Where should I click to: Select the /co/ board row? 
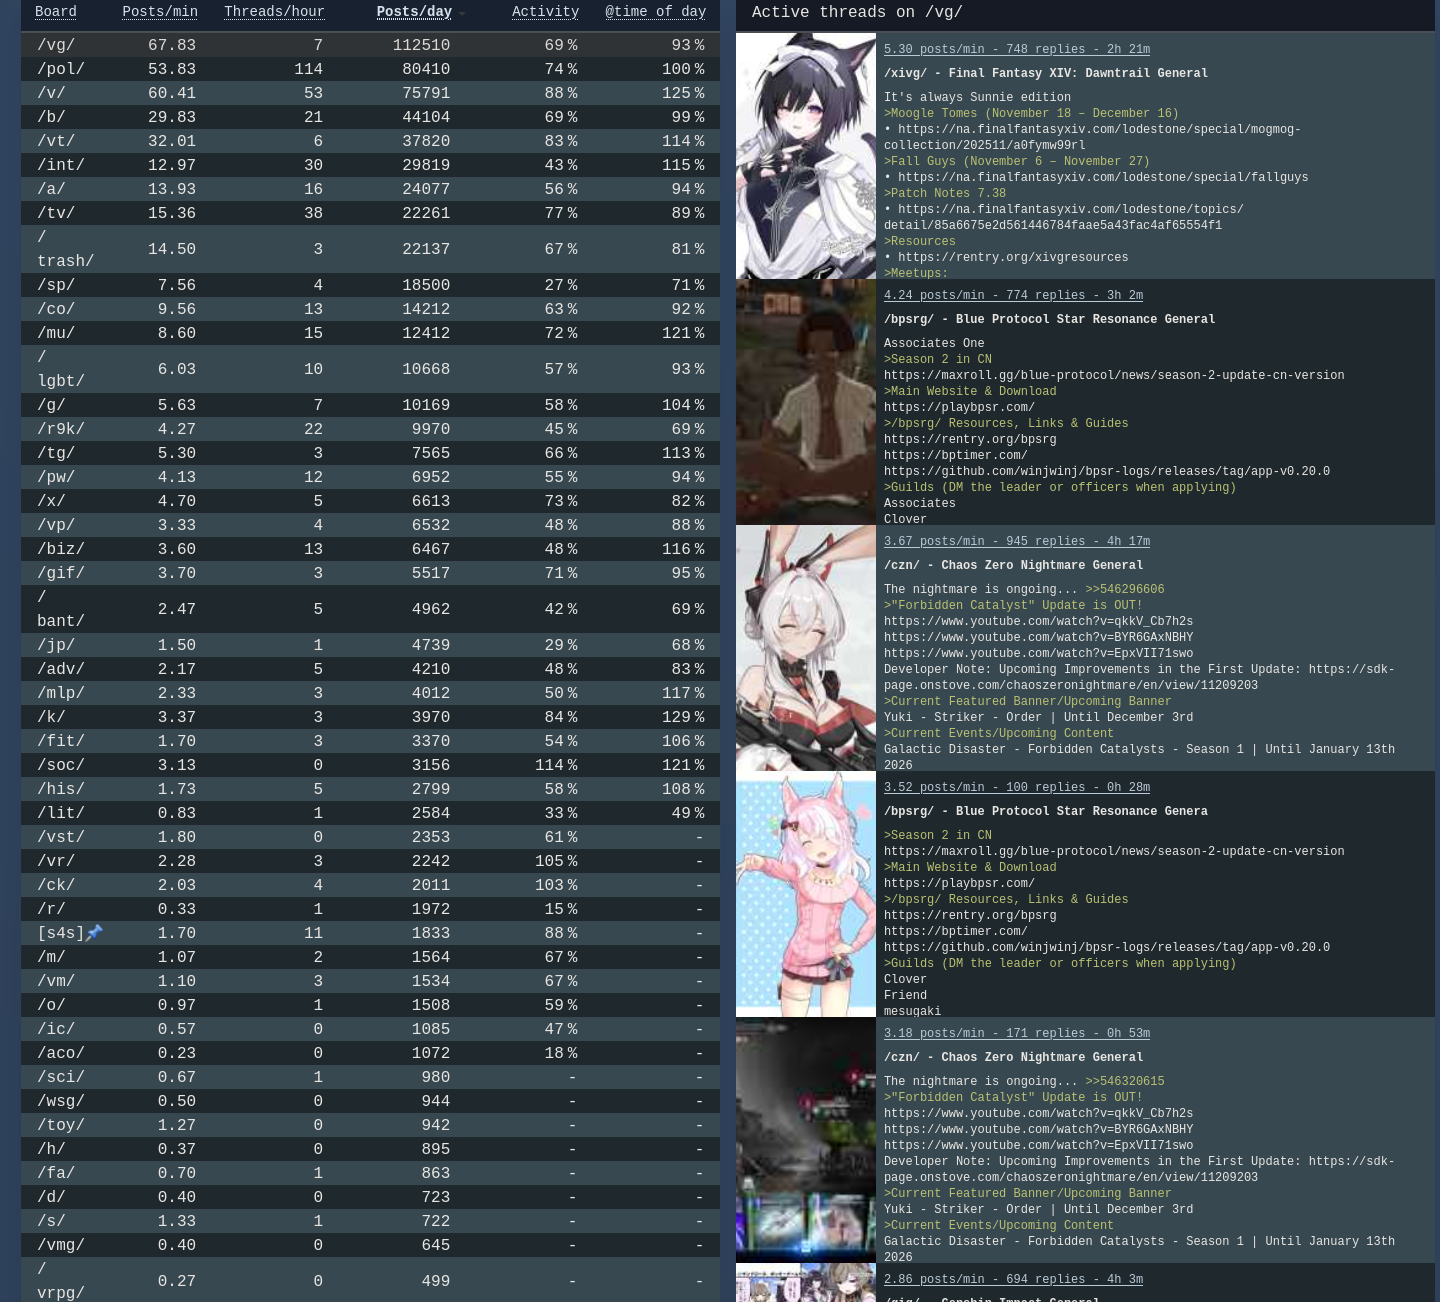(x=370, y=309)
